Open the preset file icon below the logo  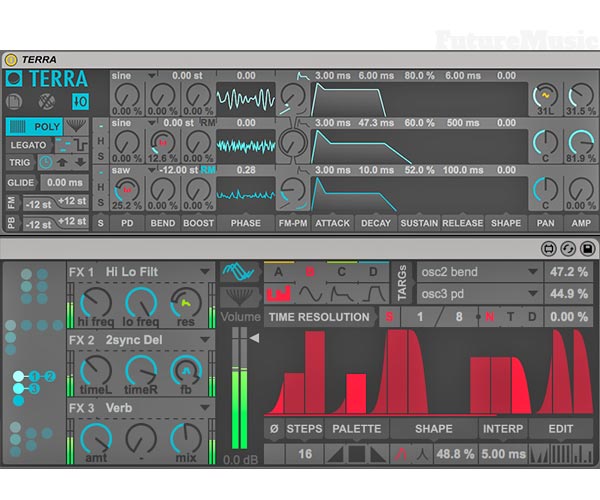14,102
